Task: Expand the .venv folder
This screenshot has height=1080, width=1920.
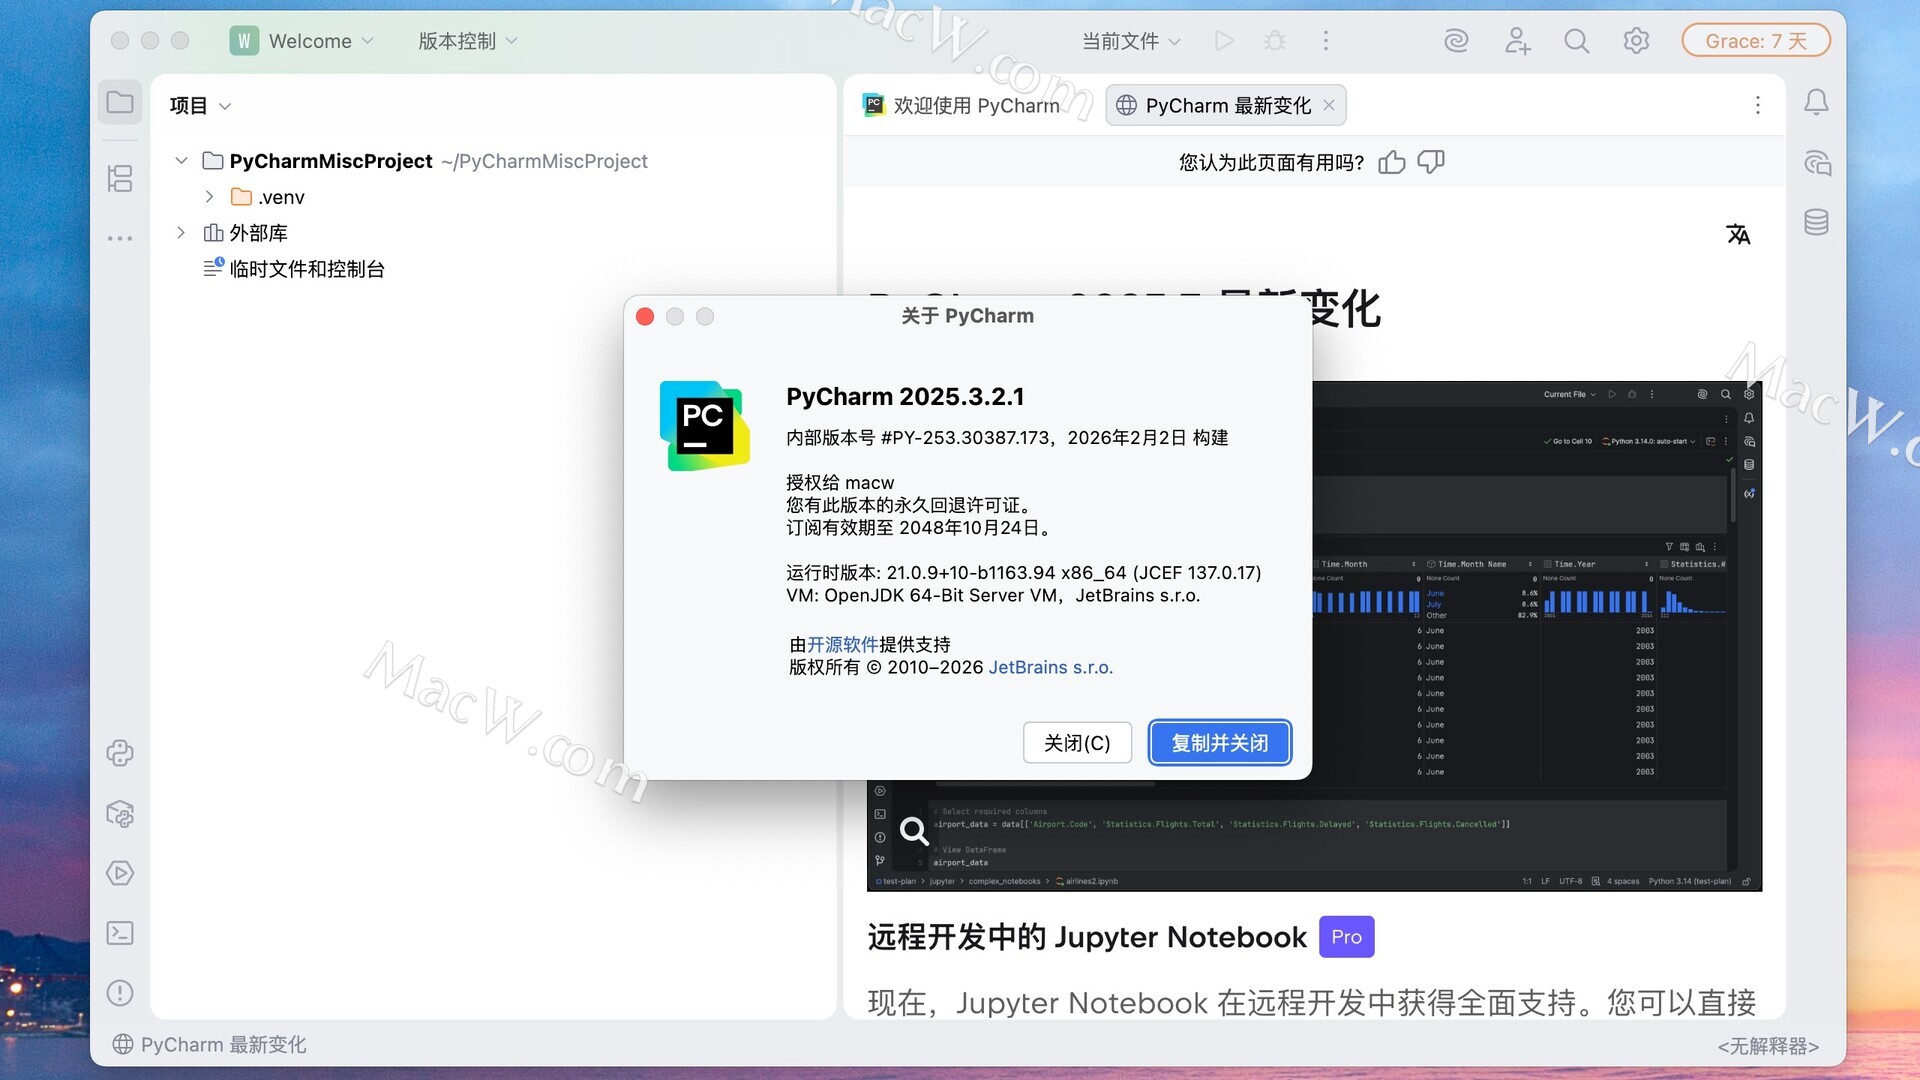Action: (209, 197)
